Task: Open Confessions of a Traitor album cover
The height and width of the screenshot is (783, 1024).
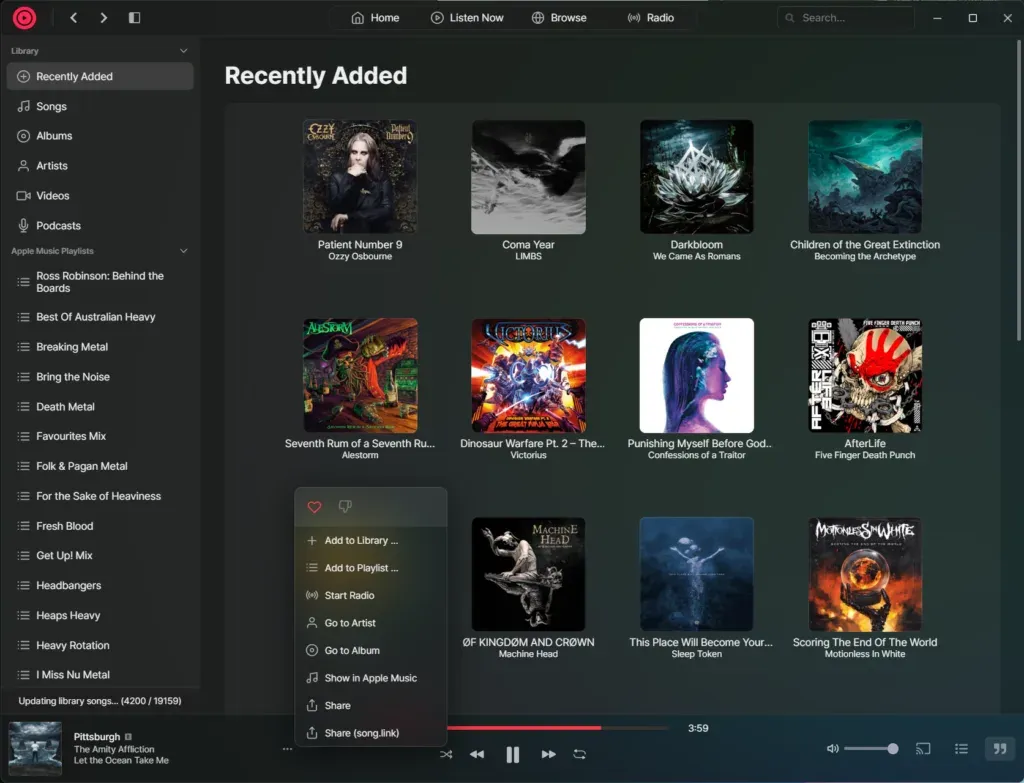Action: point(697,376)
